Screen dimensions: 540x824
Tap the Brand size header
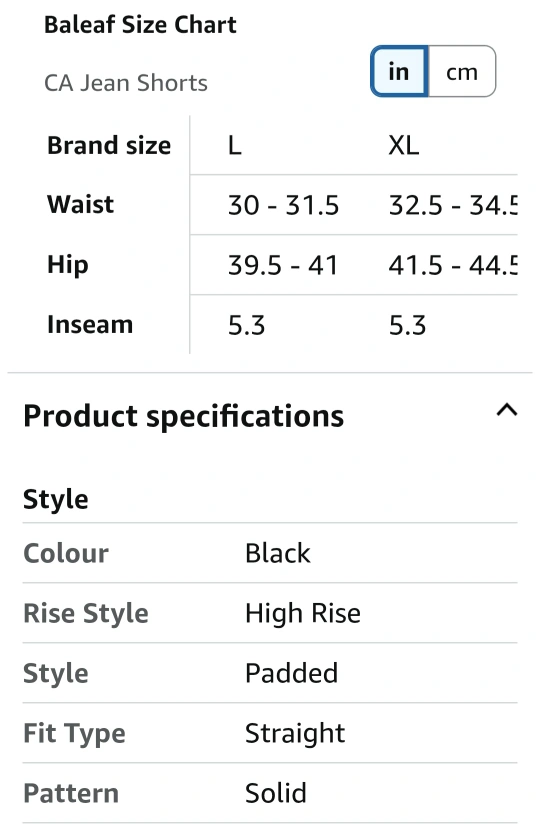point(109,146)
